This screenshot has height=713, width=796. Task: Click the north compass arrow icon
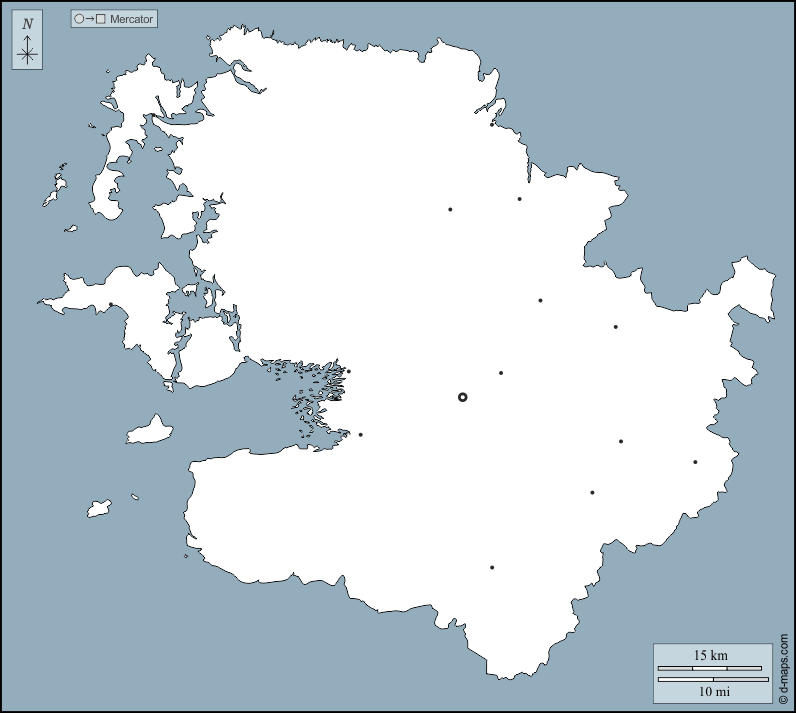(27, 49)
